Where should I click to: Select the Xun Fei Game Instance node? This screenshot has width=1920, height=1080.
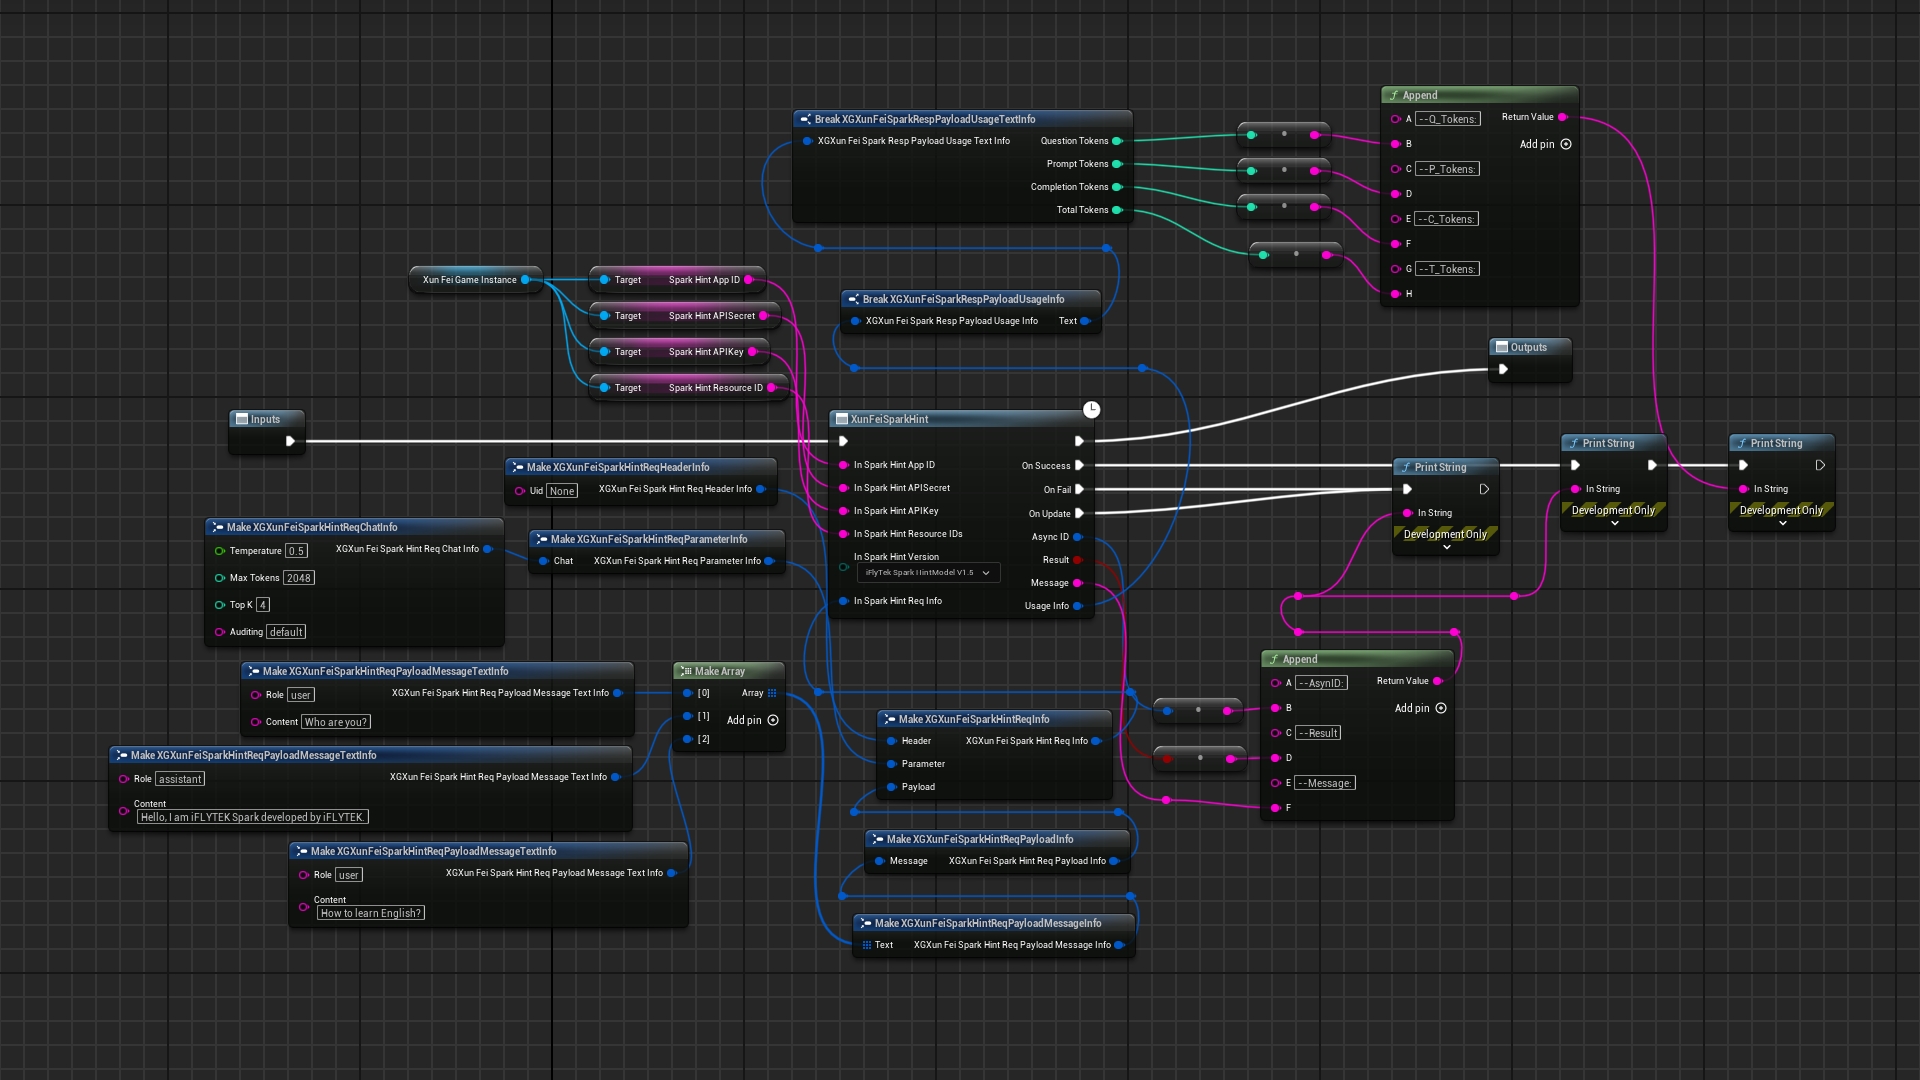pos(469,280)
